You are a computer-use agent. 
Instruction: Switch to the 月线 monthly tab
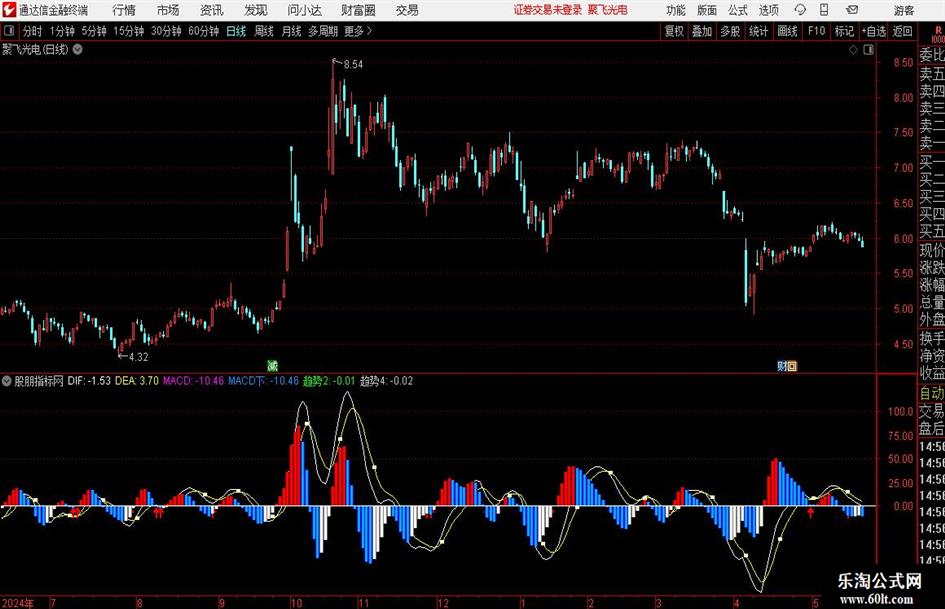click(291, 31)
